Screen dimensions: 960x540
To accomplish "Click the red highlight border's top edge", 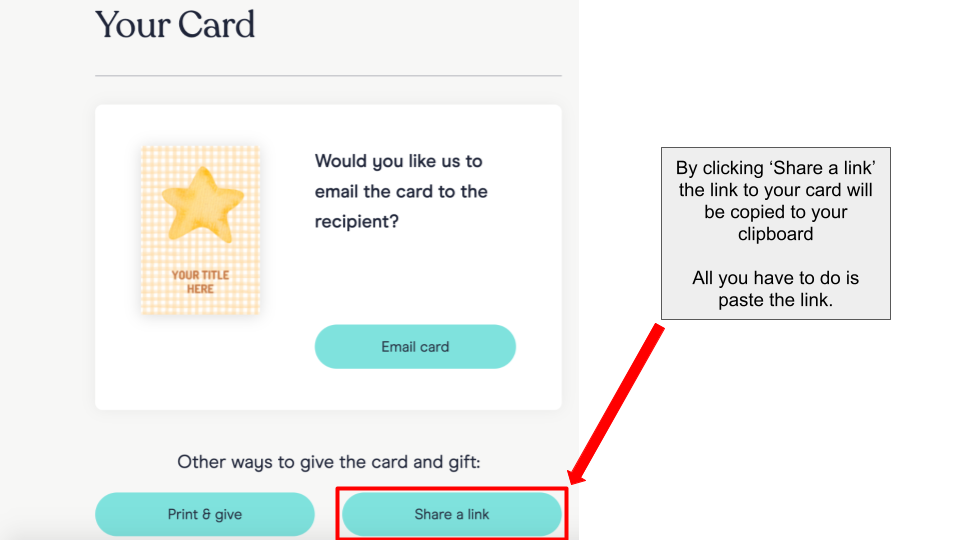I will (x=452, y=489).
